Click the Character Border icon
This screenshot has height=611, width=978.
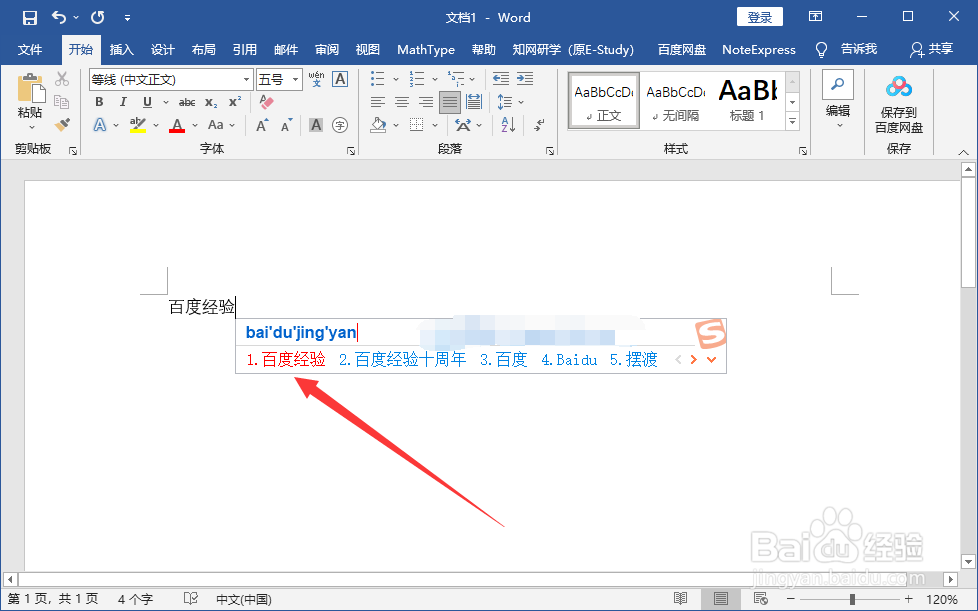(340, 79)
